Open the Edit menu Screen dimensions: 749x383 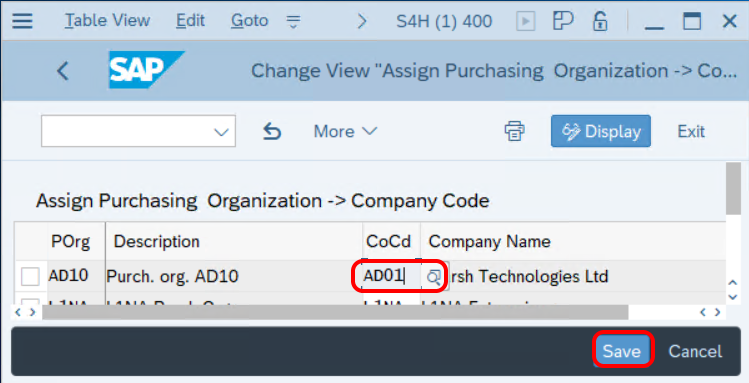pyautogui.click(x=190, y=21)
